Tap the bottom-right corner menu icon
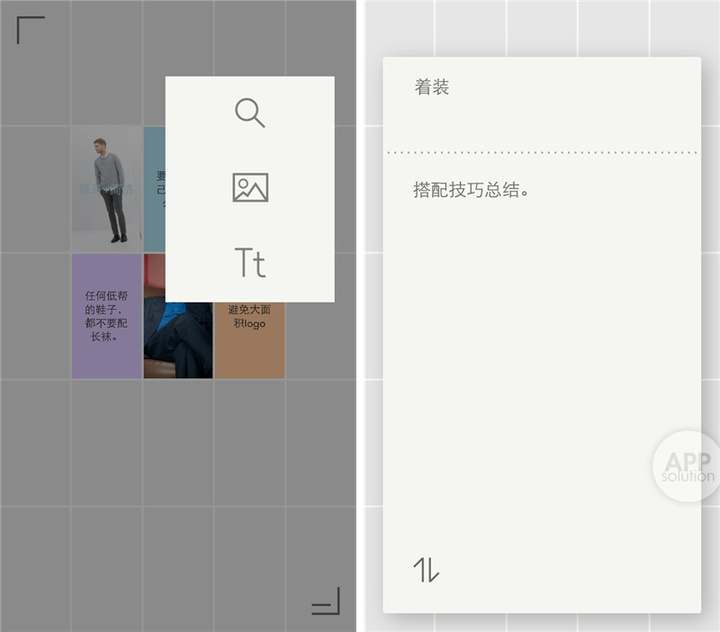The width and height of the screenshot is (720, 632). [326, 601]
